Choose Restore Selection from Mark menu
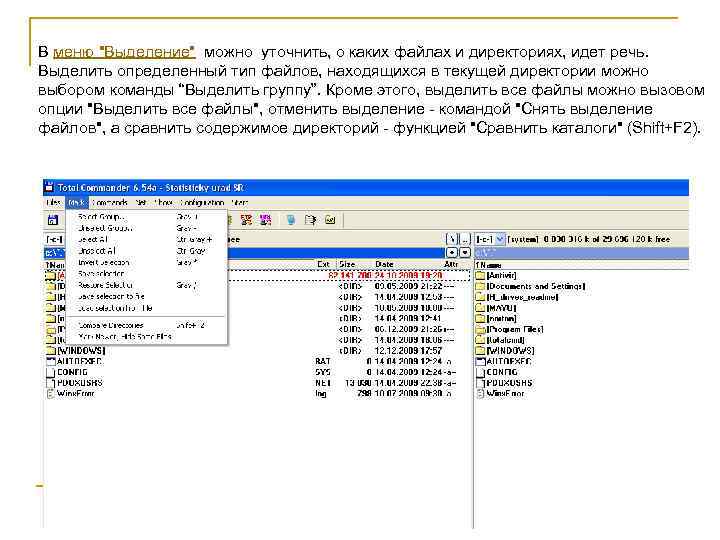 [146, 285]
